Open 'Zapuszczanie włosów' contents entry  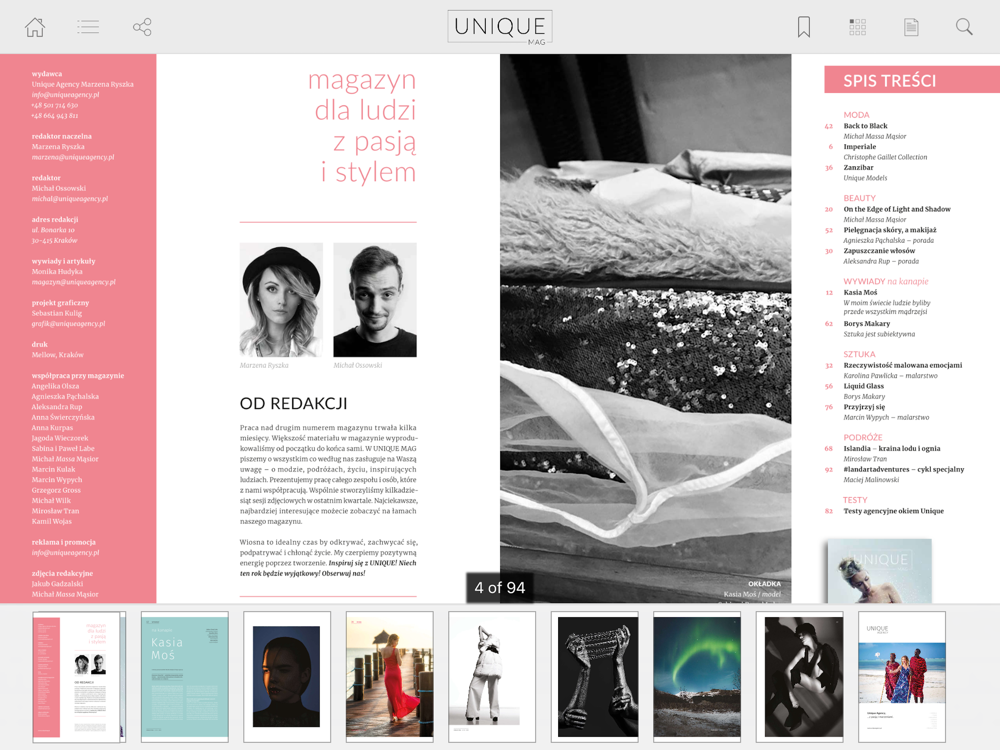(879, 251)
